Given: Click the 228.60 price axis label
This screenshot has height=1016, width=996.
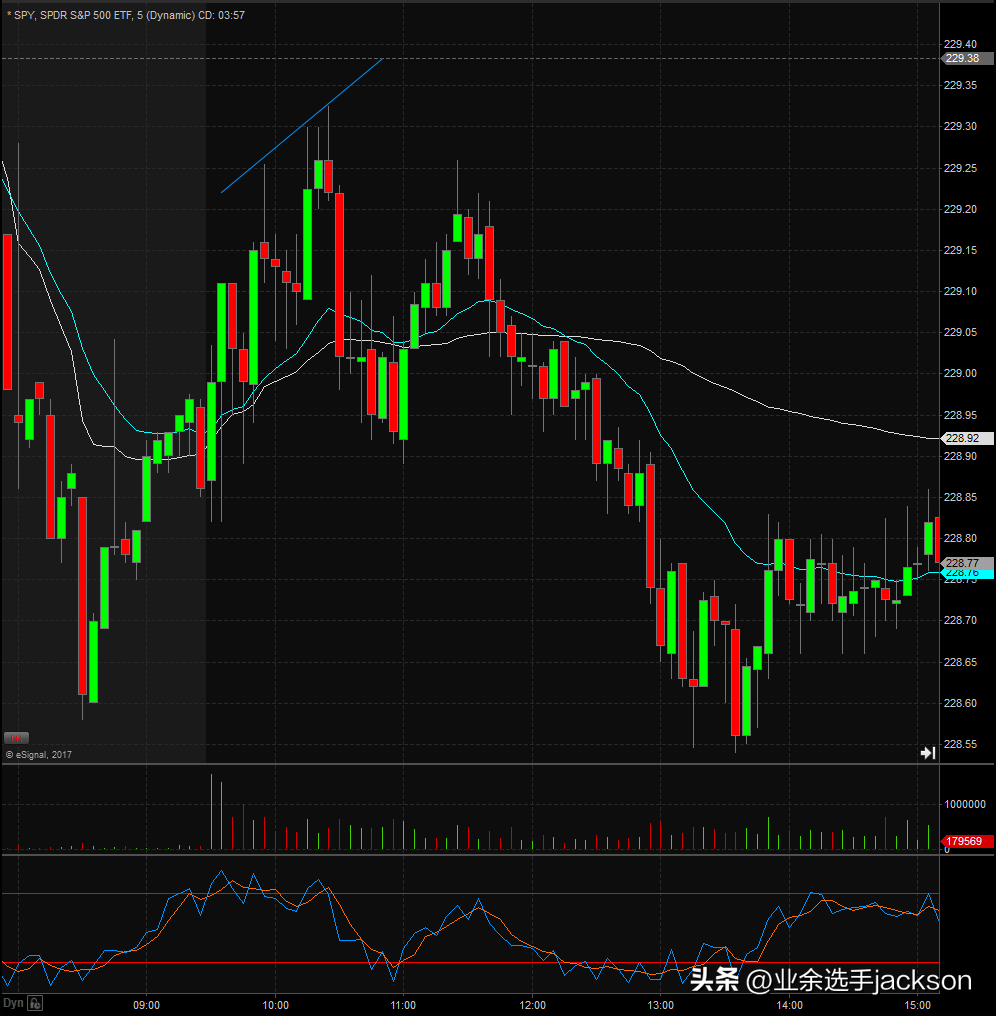Looking at the screenshot, I should click(960, 703).
